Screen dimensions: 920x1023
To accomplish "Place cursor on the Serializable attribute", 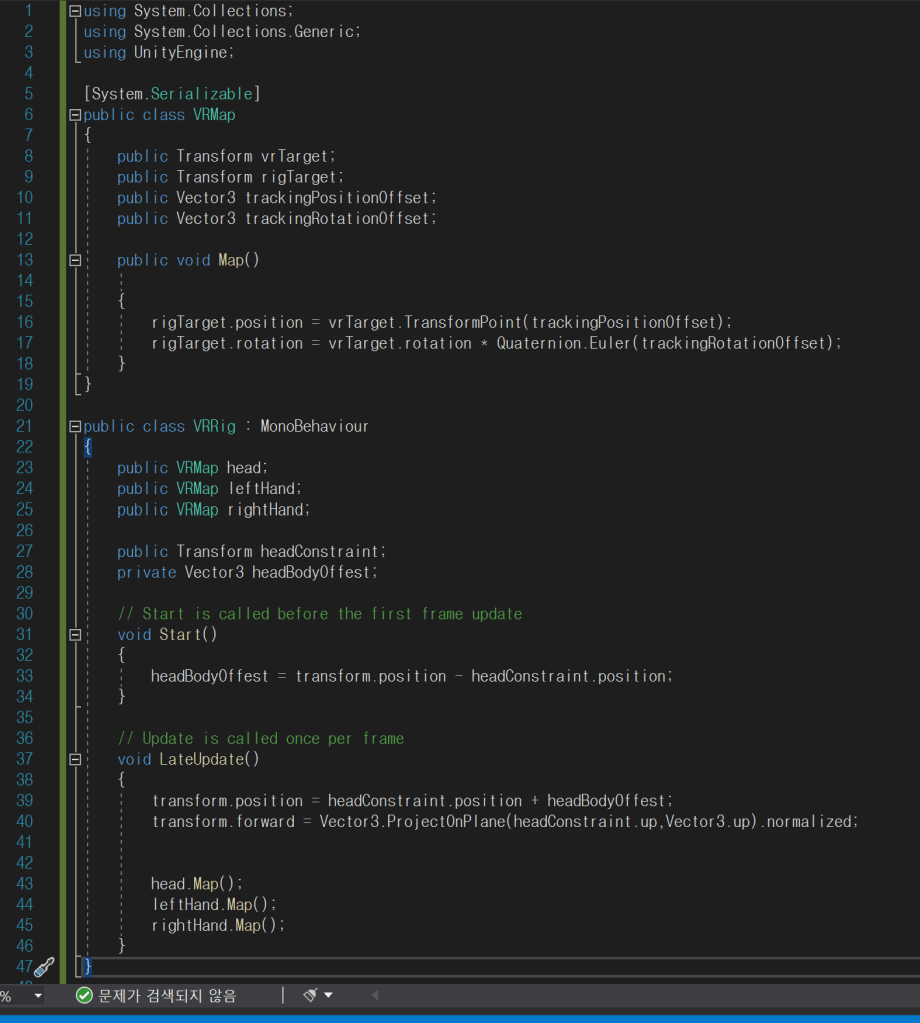I will tap(203, 94).
